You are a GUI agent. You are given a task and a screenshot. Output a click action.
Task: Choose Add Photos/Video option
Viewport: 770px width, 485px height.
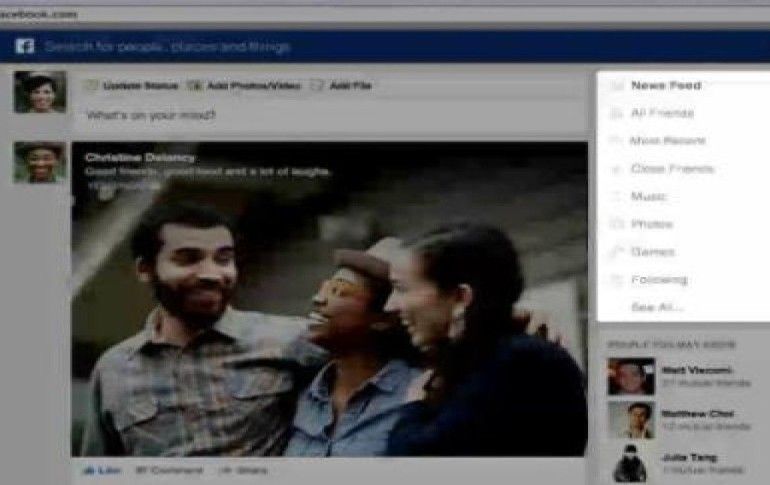tap(245, 86)
